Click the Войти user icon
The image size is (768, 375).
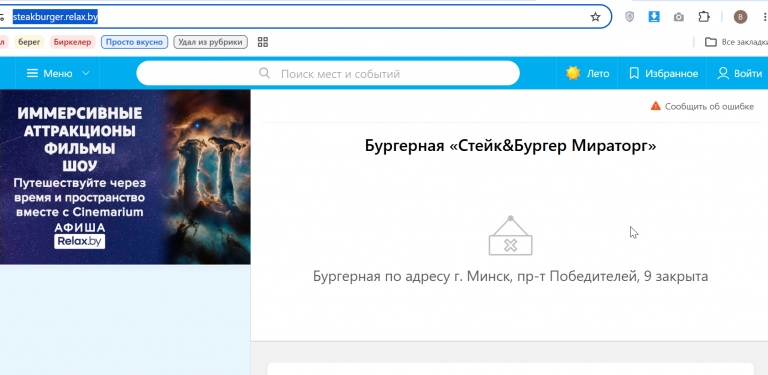click(x=723, y=73)
